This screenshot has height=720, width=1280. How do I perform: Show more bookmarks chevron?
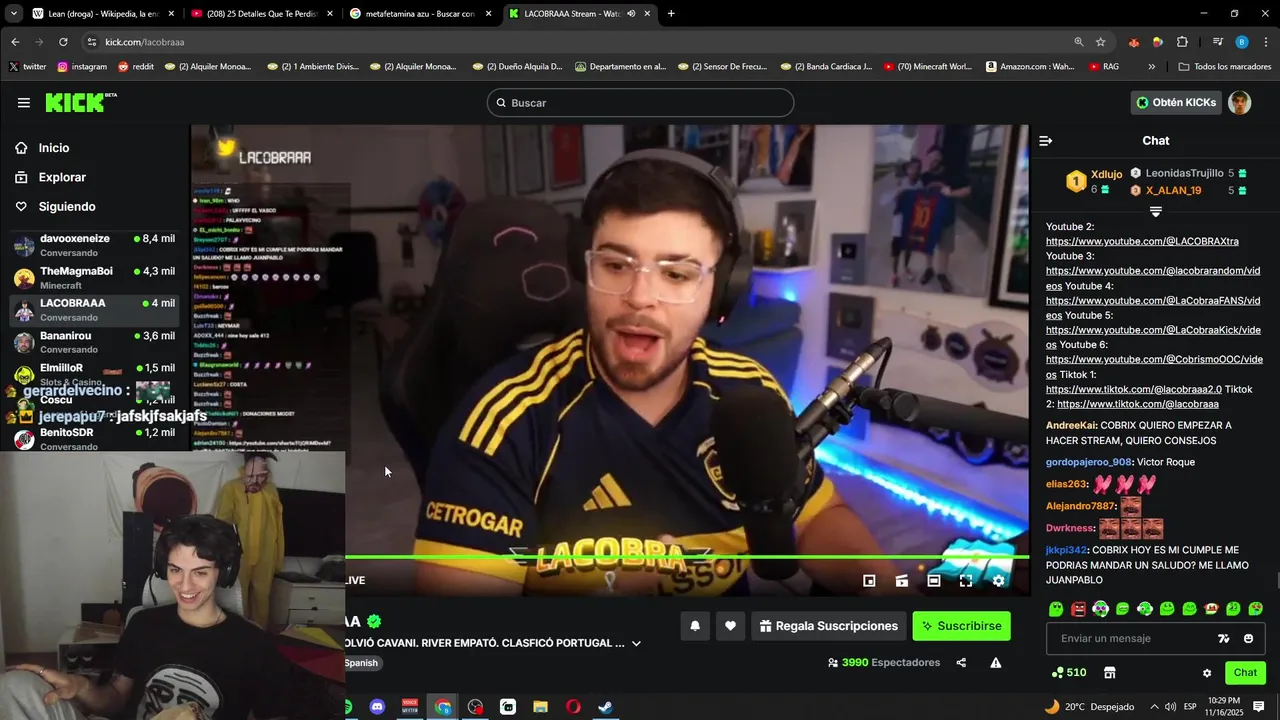pyautogui.click(x=1151, y=67)
